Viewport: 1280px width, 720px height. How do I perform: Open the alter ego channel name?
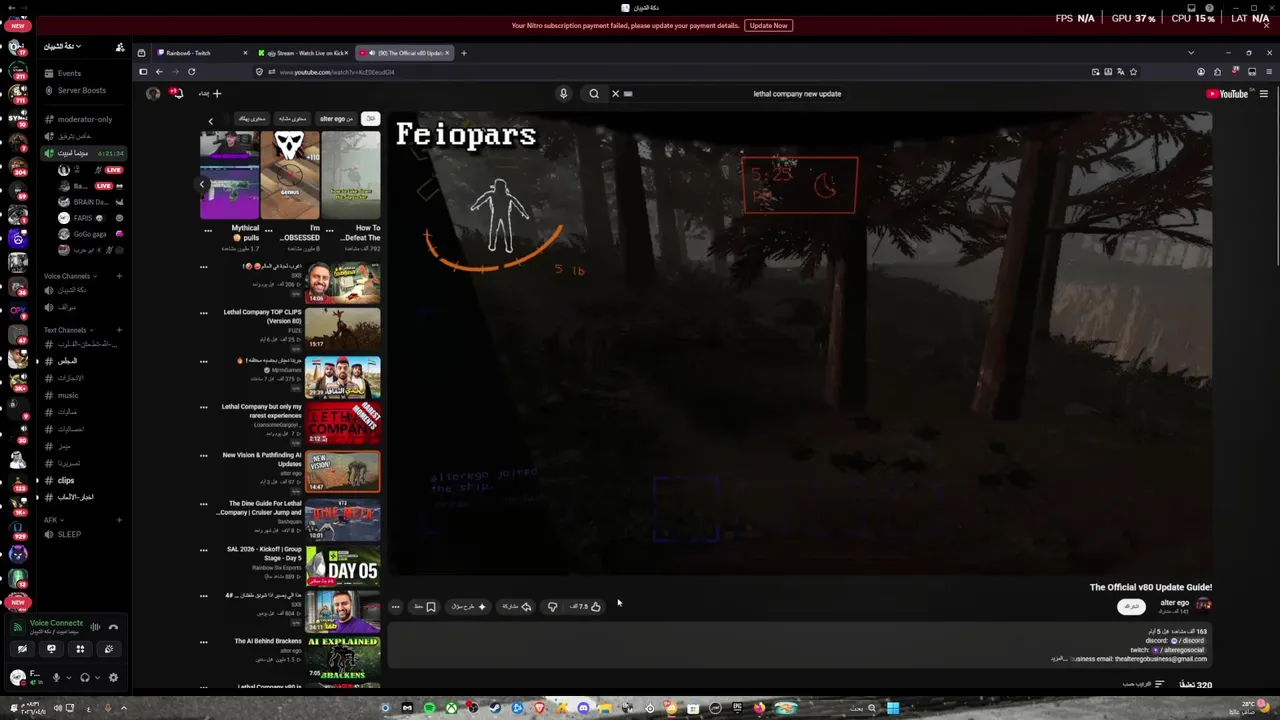coord(1174,603)
